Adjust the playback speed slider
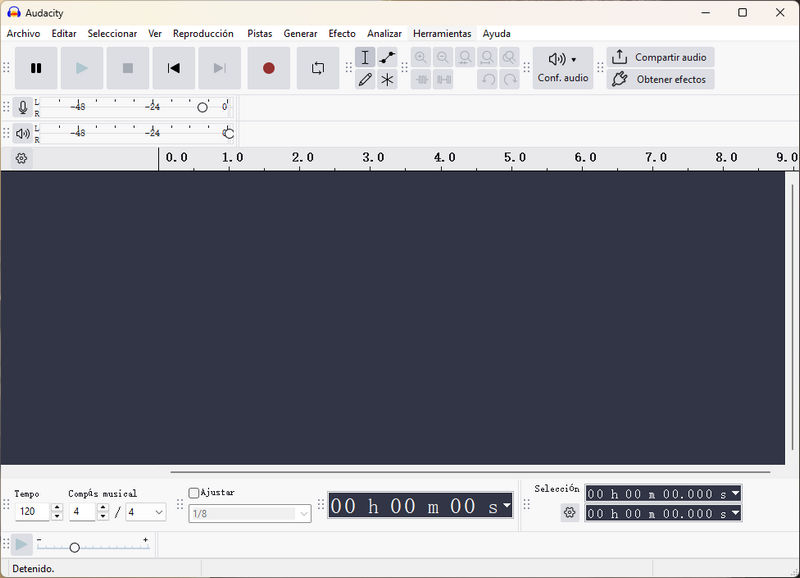 [74, 547]
